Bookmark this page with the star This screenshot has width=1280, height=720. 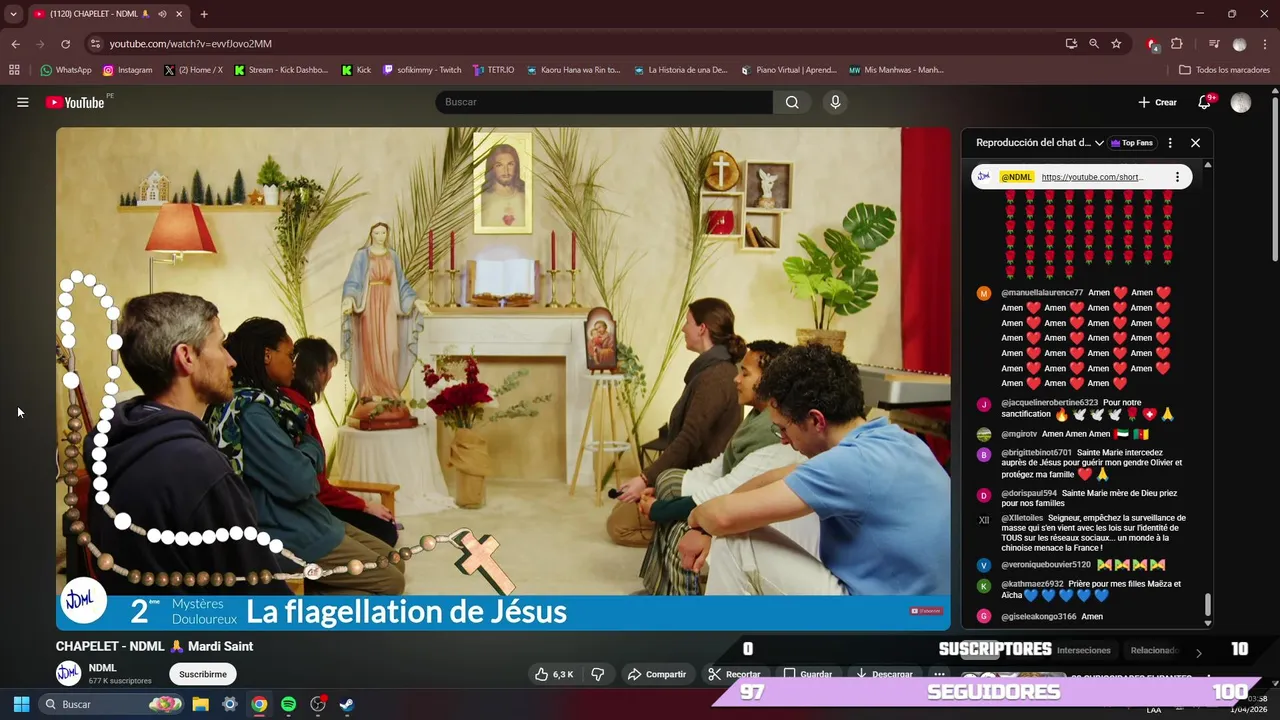pyautogui.click(x=1116, y=44)
